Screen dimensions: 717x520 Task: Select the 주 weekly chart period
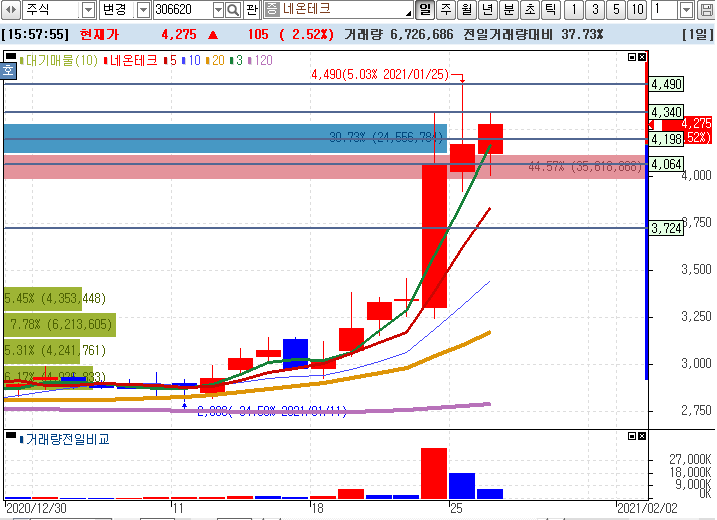click(x=446, y=10)
